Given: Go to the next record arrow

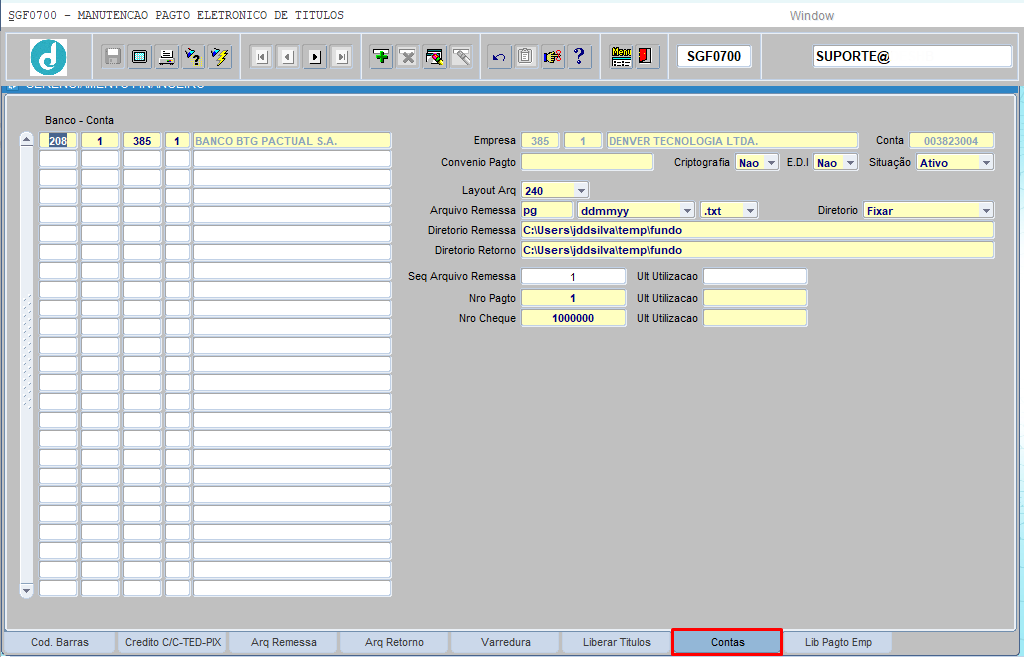Looking at the screenshot, I should [315, 57].
